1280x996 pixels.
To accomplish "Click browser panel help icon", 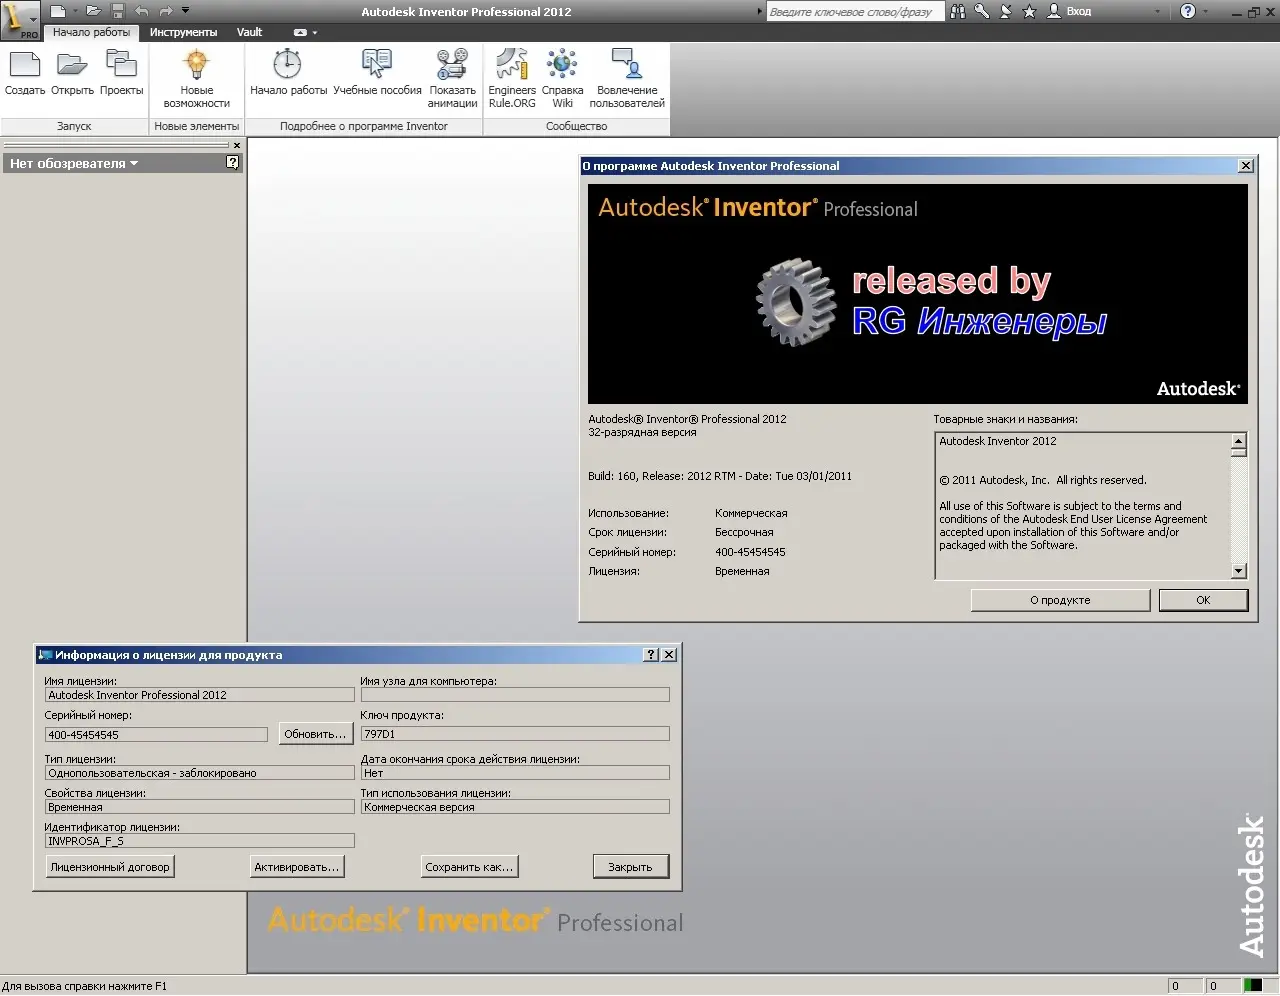I will point(233,162).
